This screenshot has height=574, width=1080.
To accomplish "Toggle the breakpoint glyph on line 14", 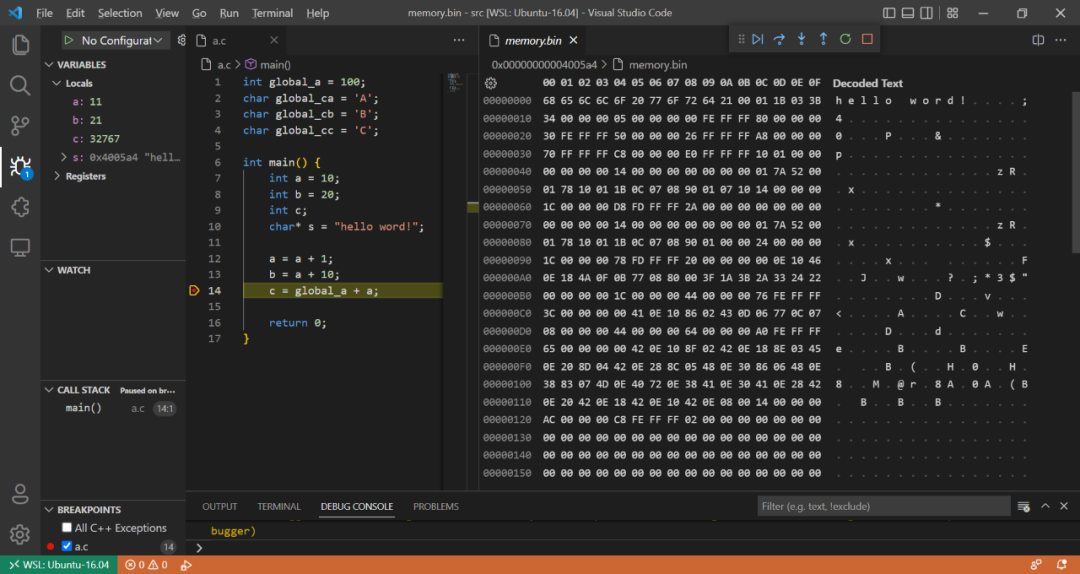I will 194,291.
